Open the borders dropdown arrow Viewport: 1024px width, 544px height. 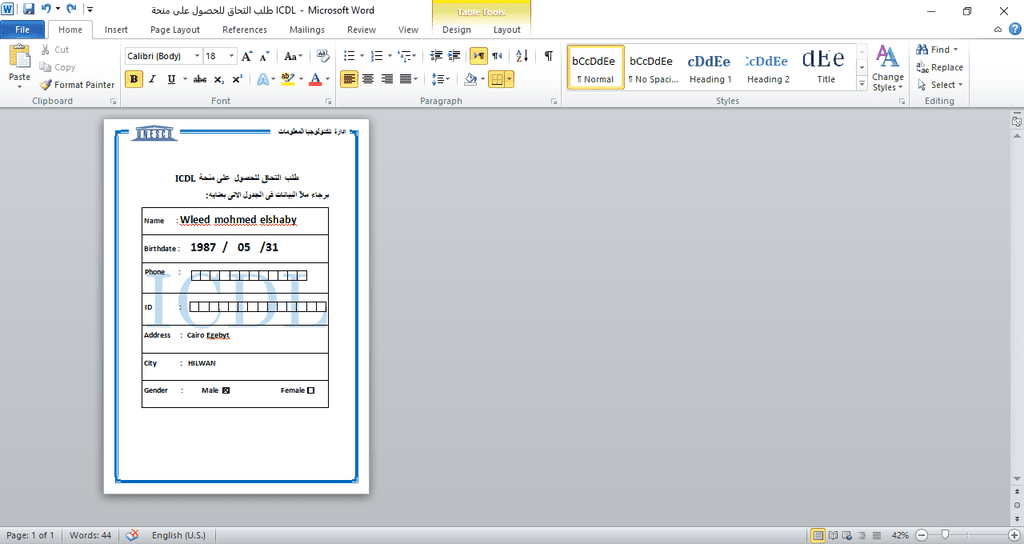click(509, 79)
